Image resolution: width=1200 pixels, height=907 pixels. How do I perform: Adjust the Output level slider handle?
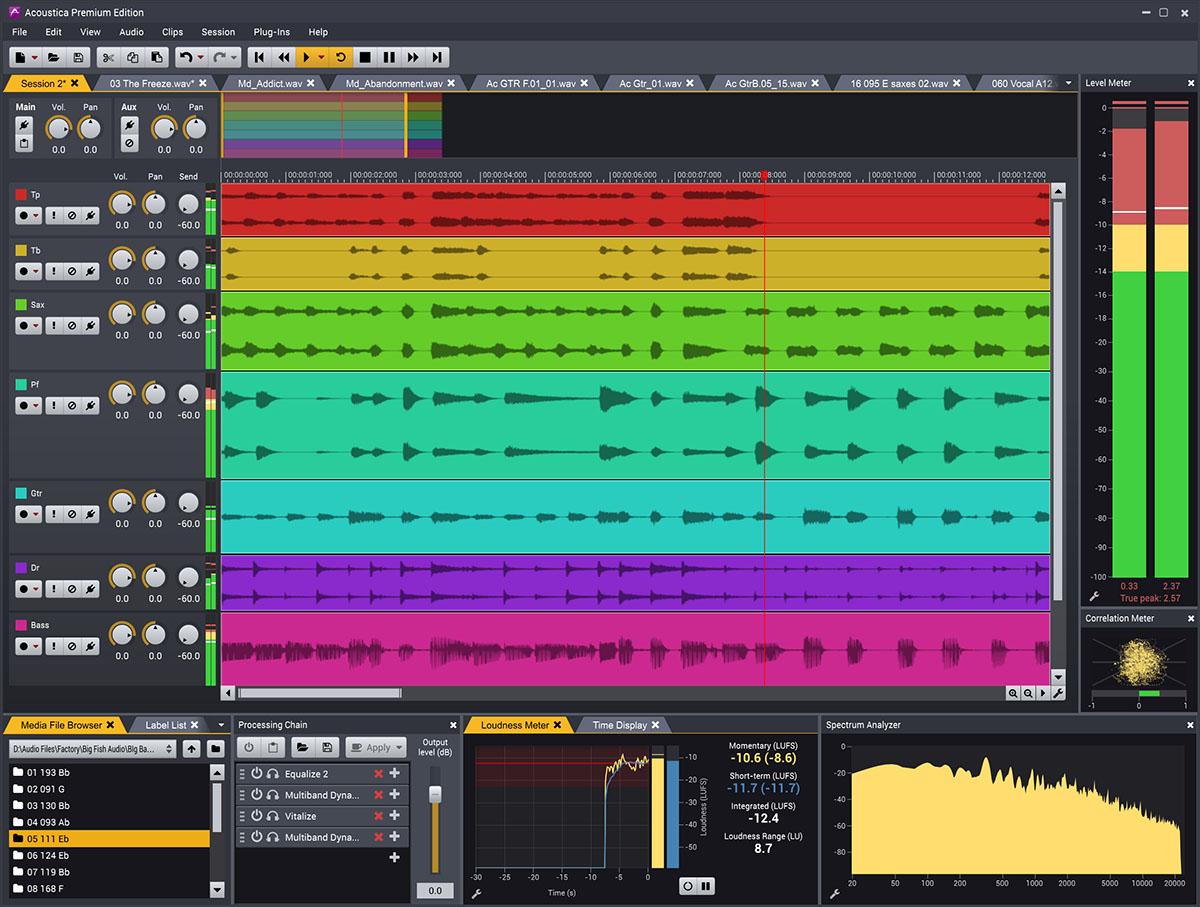[434, 793]
